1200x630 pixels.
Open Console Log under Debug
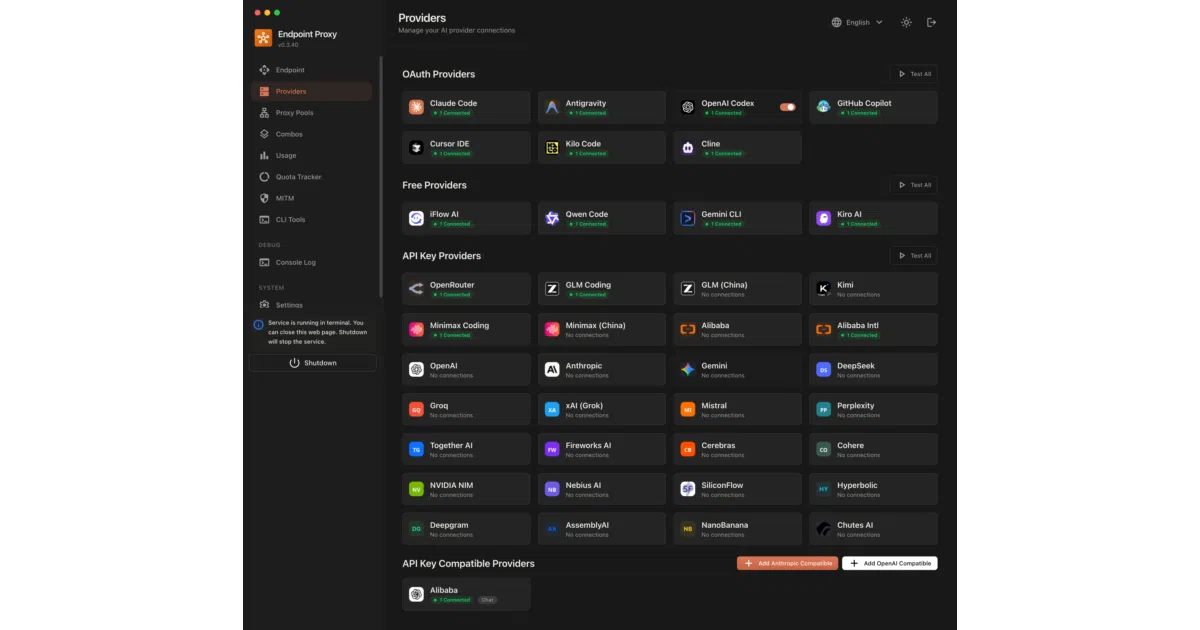point(311,262)
